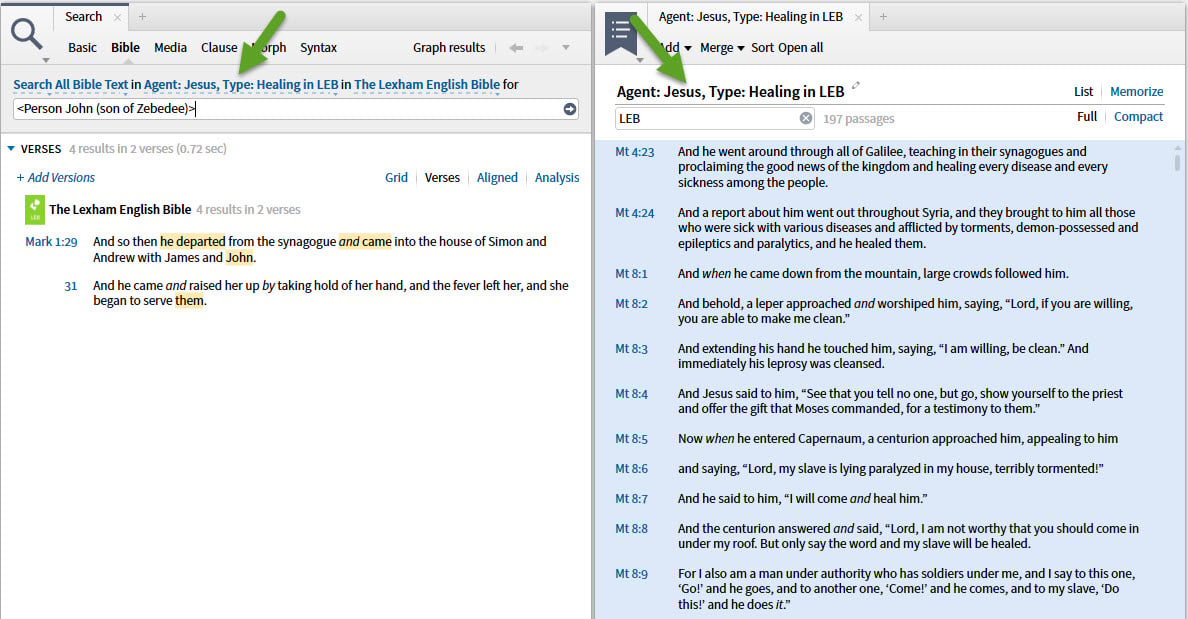This screenshot has width=1188, height=619.
Task: Change the Search All Bible Text range link
Action: click(70, 85)
